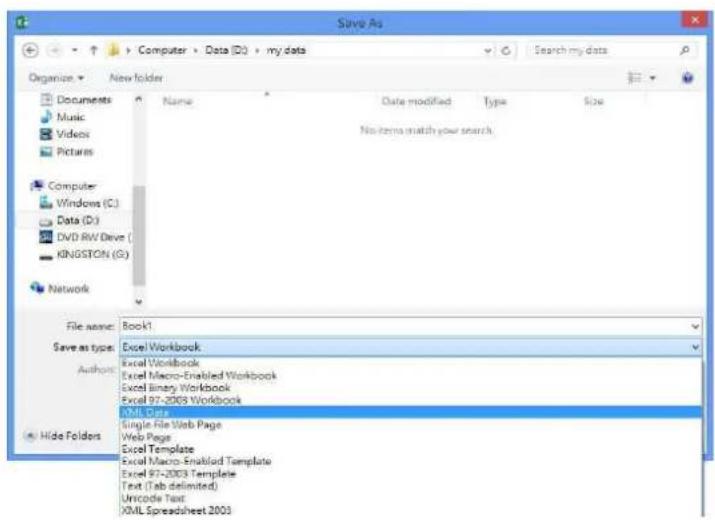Open the File name dropdown arrow
Image resolution: width=715 pixels, height=520 pixels.
click(x=695, y=326)
